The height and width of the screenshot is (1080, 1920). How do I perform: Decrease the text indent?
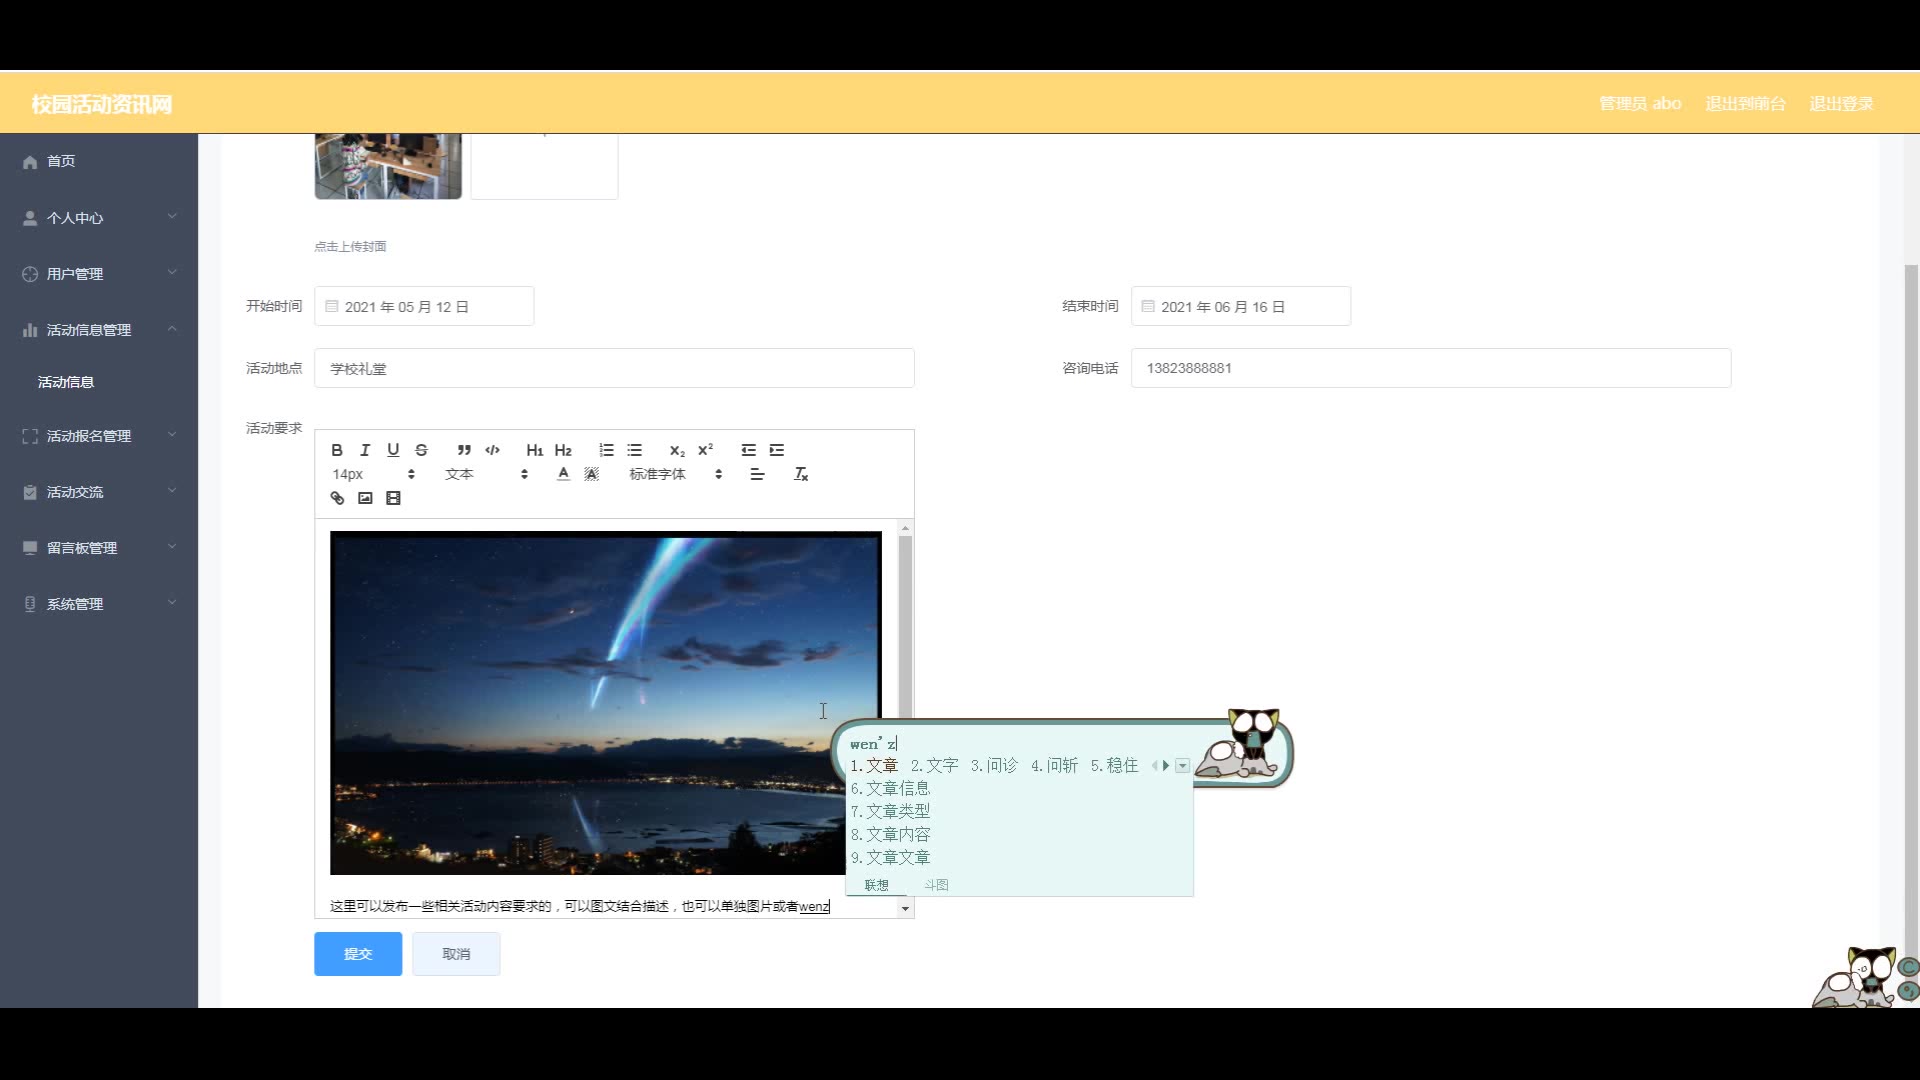(x=748, y=450)
